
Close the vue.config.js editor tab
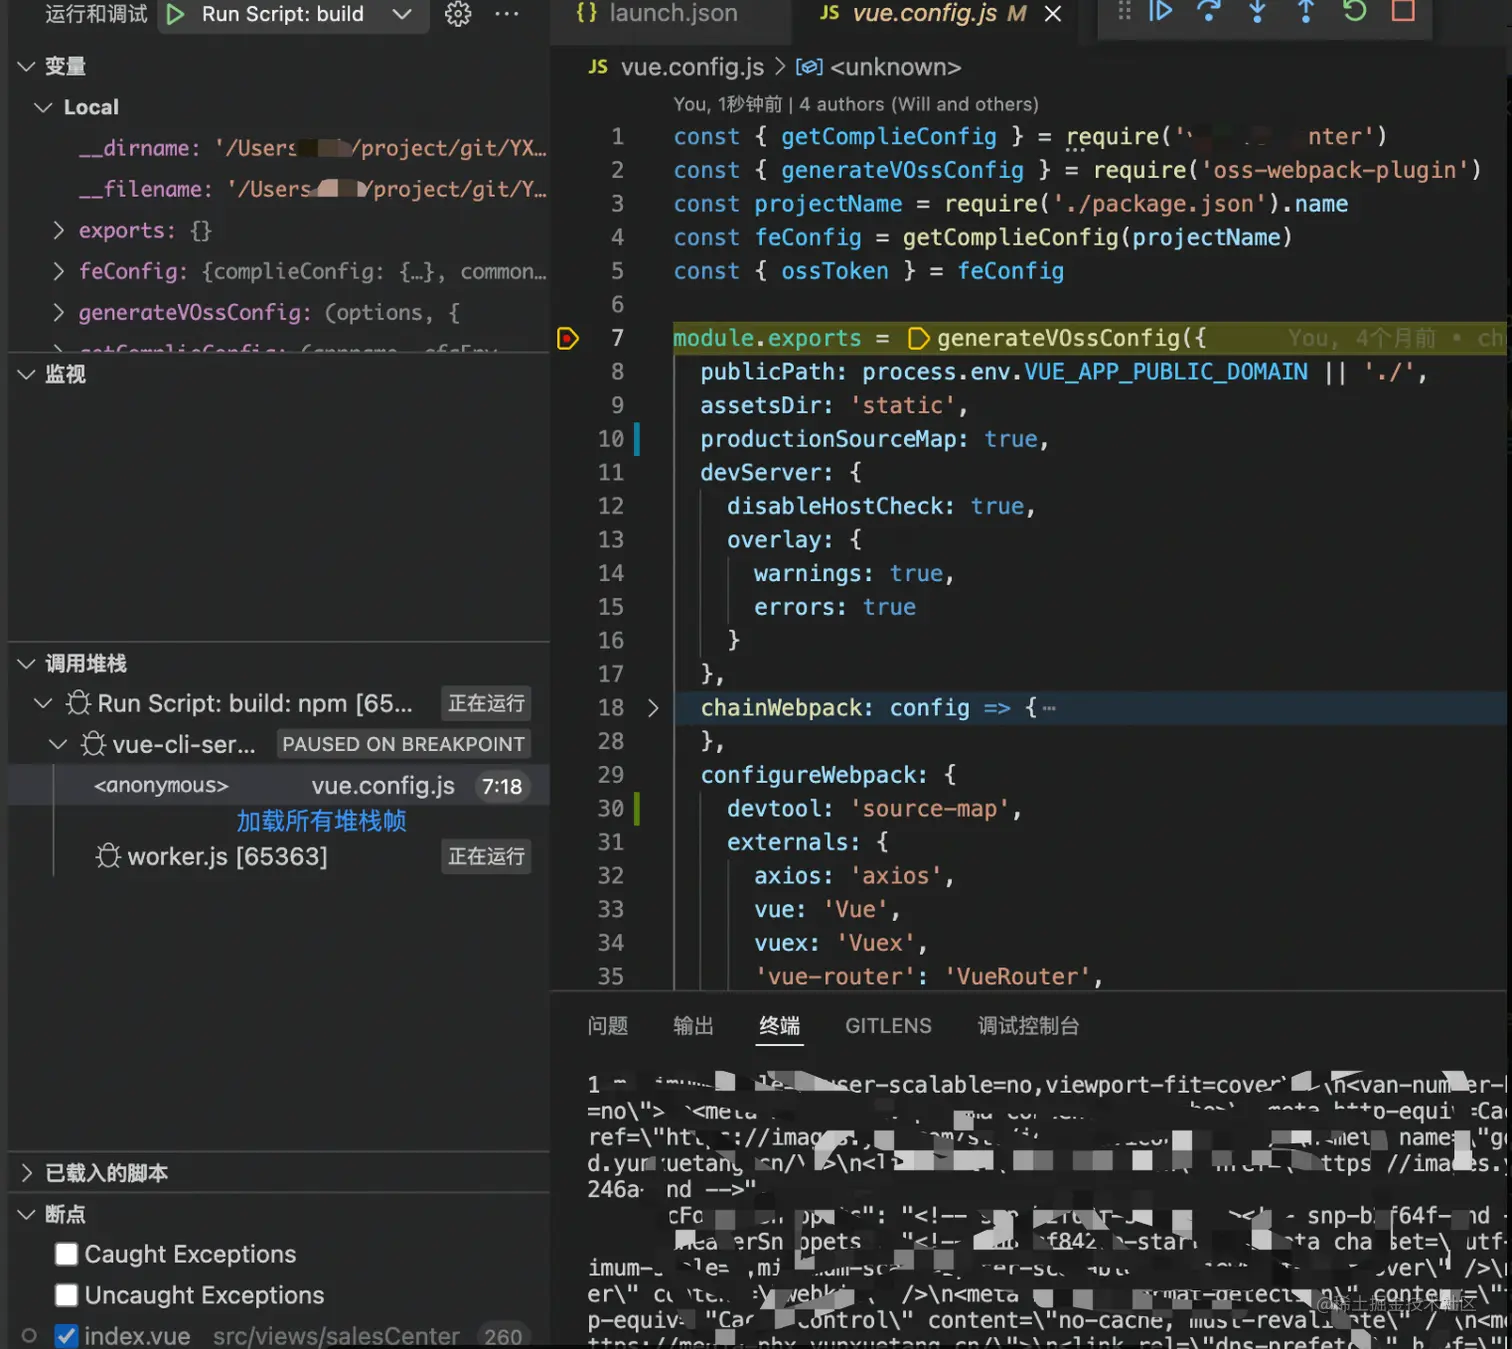pos(1053,14)
